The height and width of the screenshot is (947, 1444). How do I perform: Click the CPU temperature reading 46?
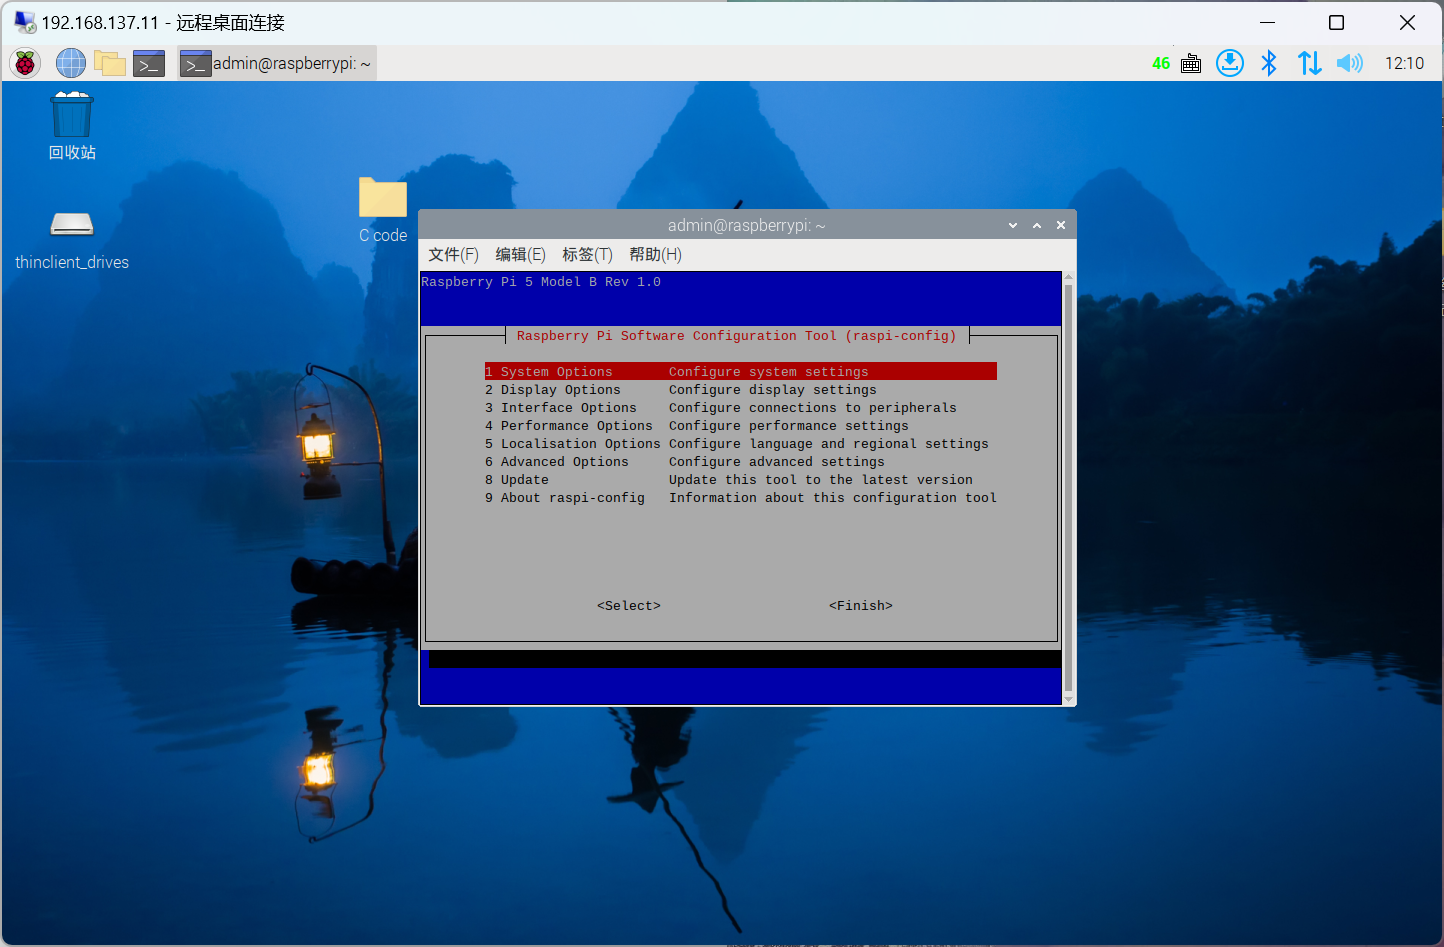tap(1161, 63)
